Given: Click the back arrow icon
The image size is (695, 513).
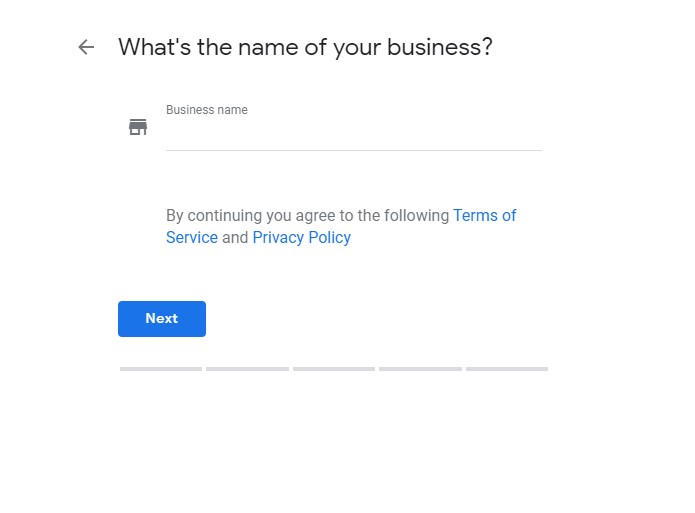Looking at the screenshot, I should click(x=86, y=47).
